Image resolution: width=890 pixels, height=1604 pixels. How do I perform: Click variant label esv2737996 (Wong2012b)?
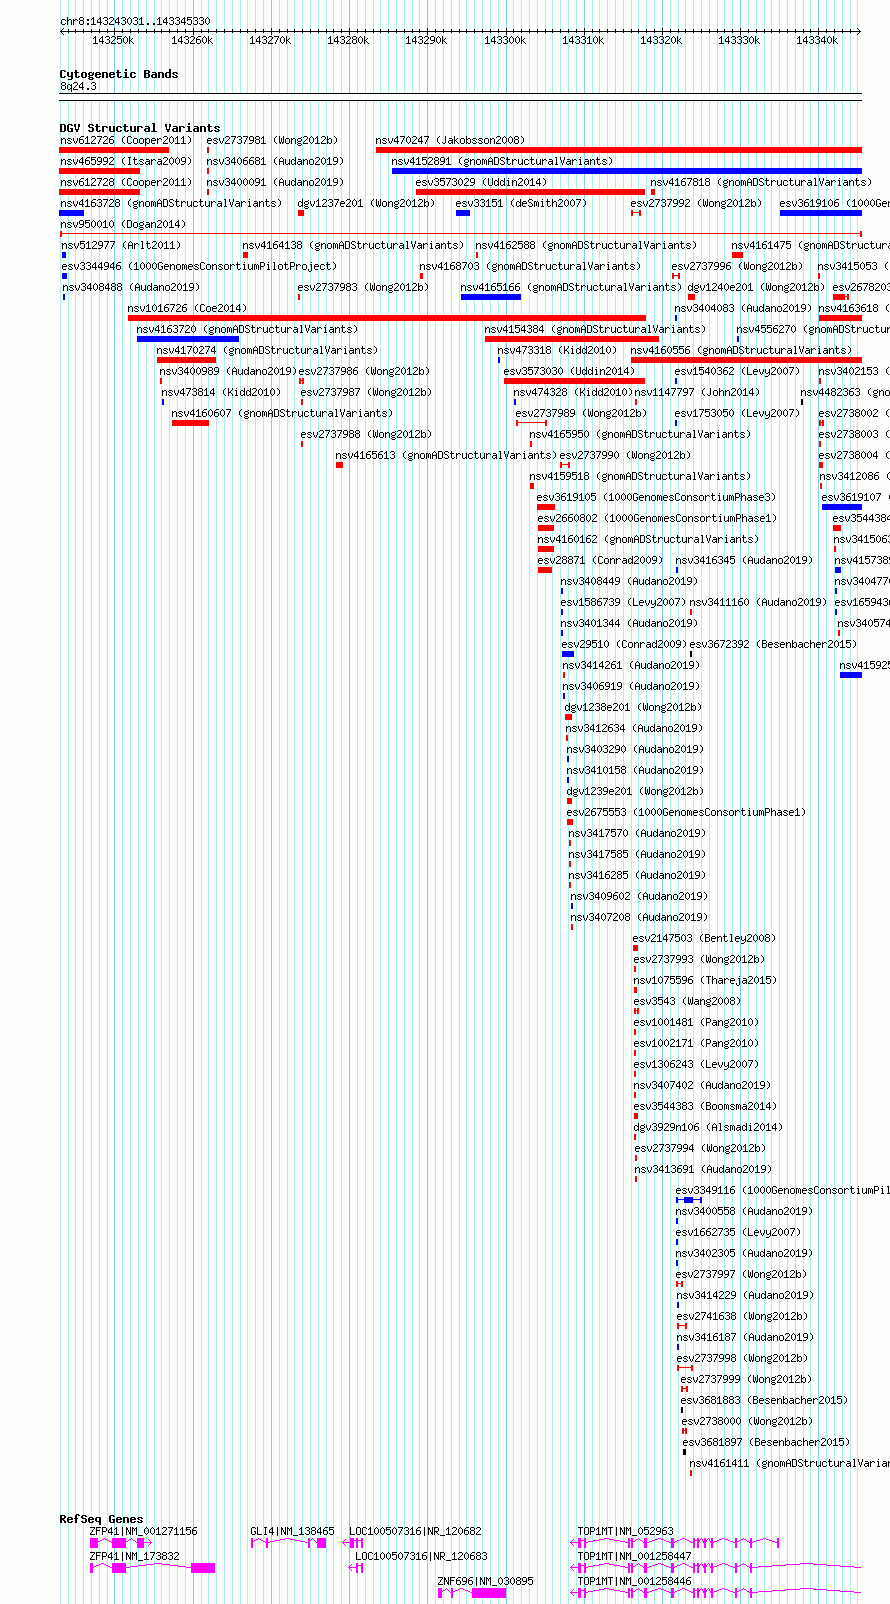737,266
